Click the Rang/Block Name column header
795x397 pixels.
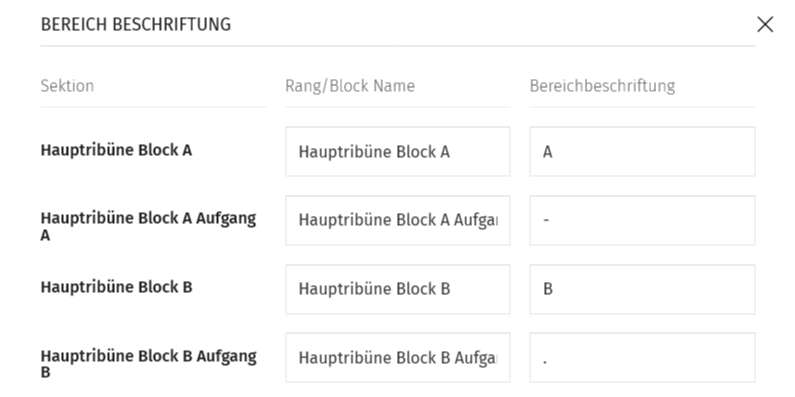pos(350,86)
